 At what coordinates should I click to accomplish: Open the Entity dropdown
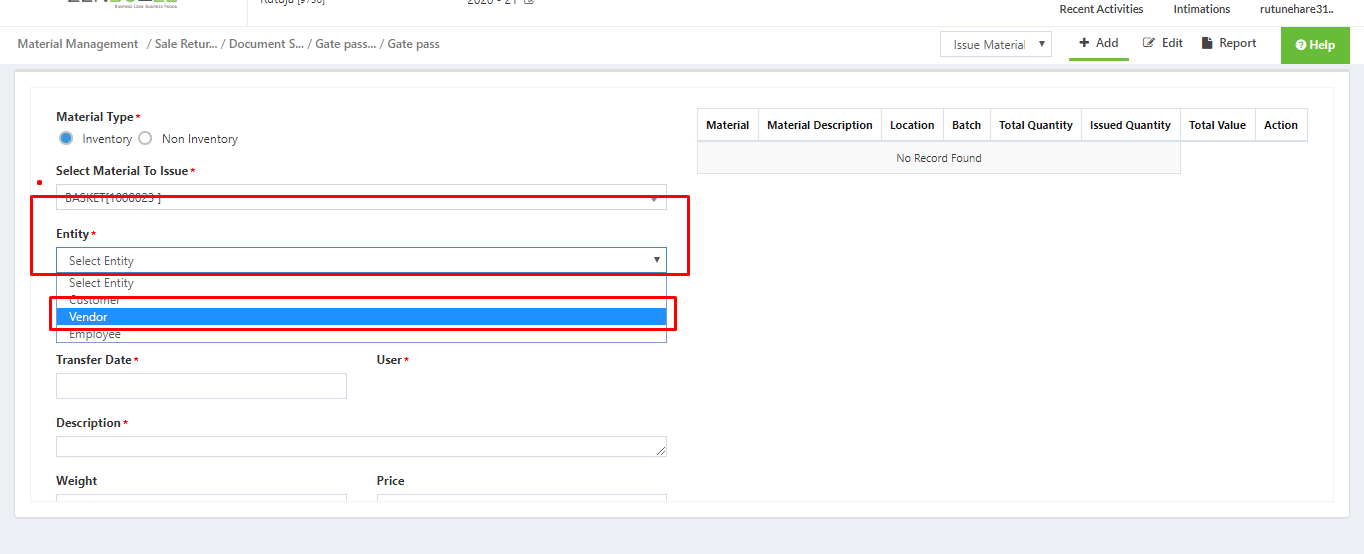coord(361,260)
